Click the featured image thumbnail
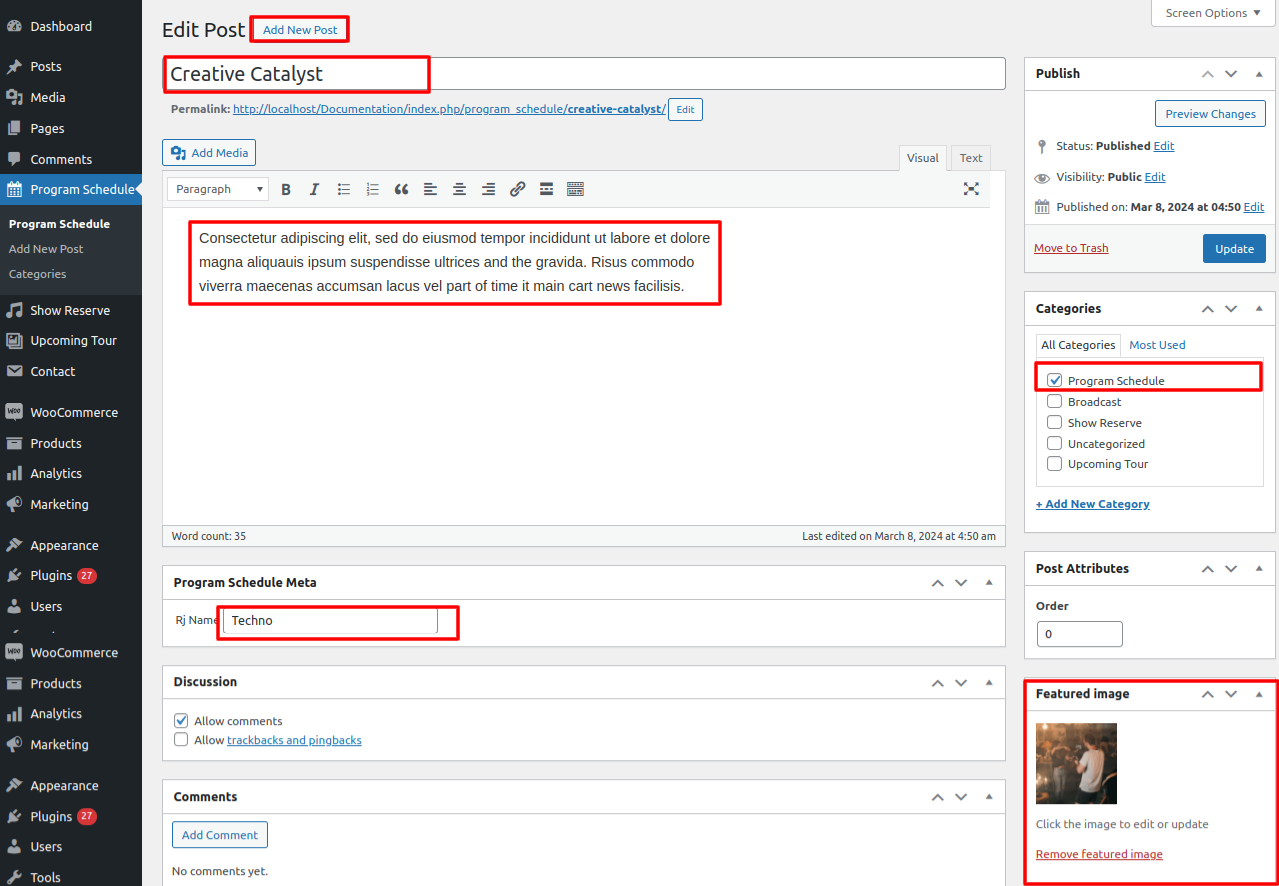1279x886 pixels. (1076, 763)
